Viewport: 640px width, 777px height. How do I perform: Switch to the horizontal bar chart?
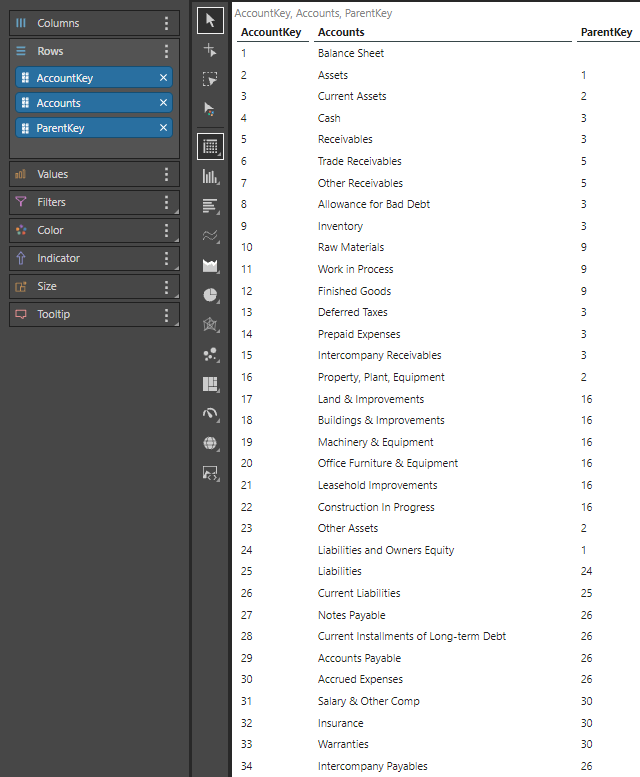210,206
